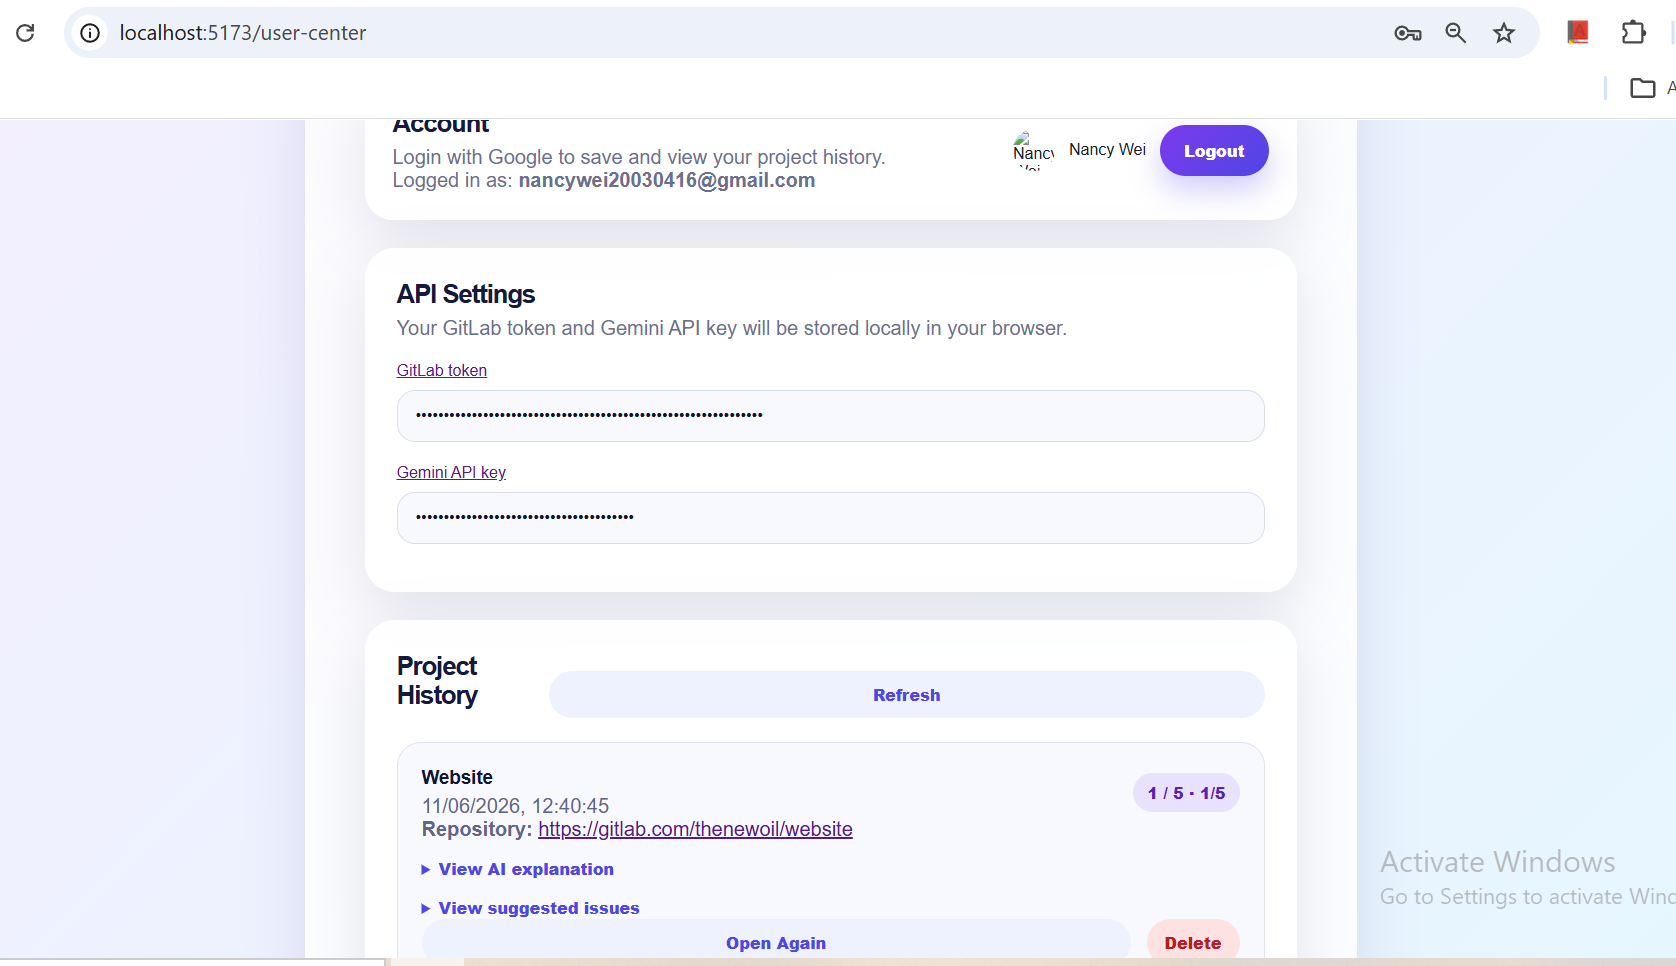Focus the GitLab token password field
Image resolution: width=1676 pixels, height=966 pixels.
[831, 416]
